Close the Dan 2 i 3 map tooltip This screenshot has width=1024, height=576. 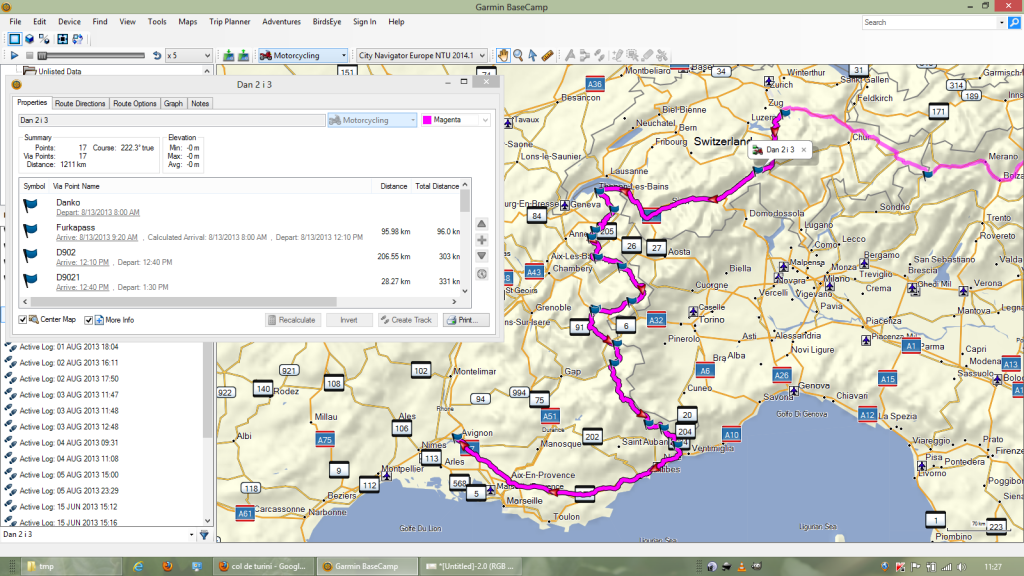pyautogui.click(x=804, y=150)
